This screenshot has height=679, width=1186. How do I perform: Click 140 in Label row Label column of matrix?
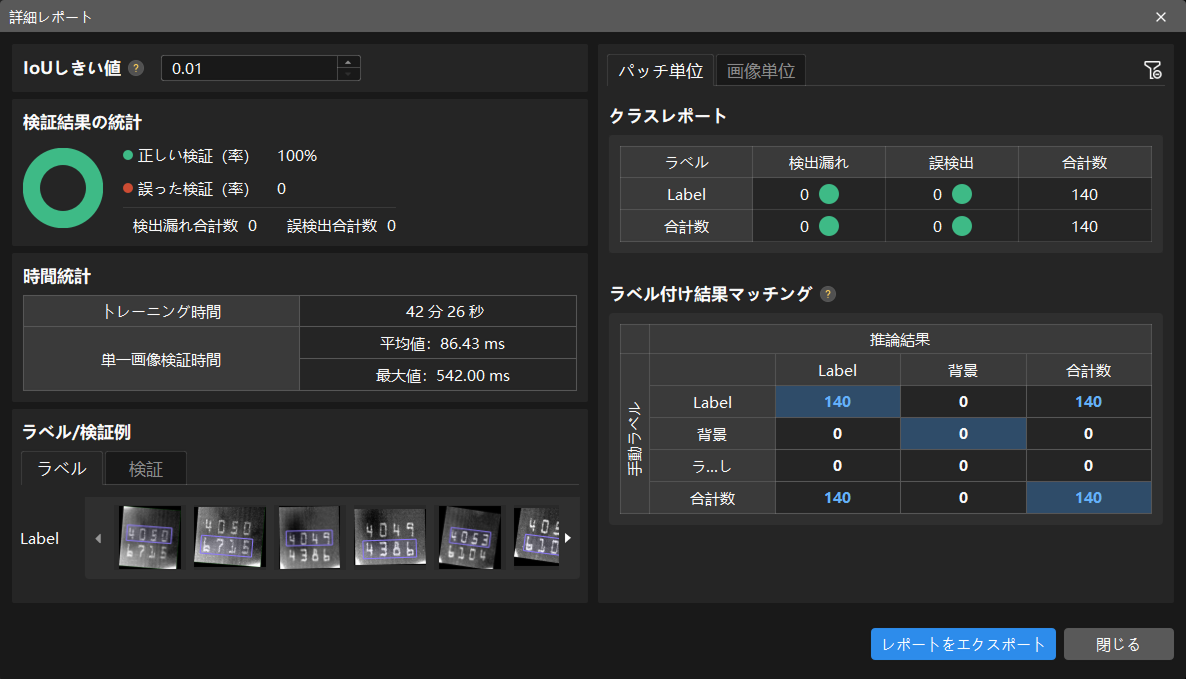point(837,402)
